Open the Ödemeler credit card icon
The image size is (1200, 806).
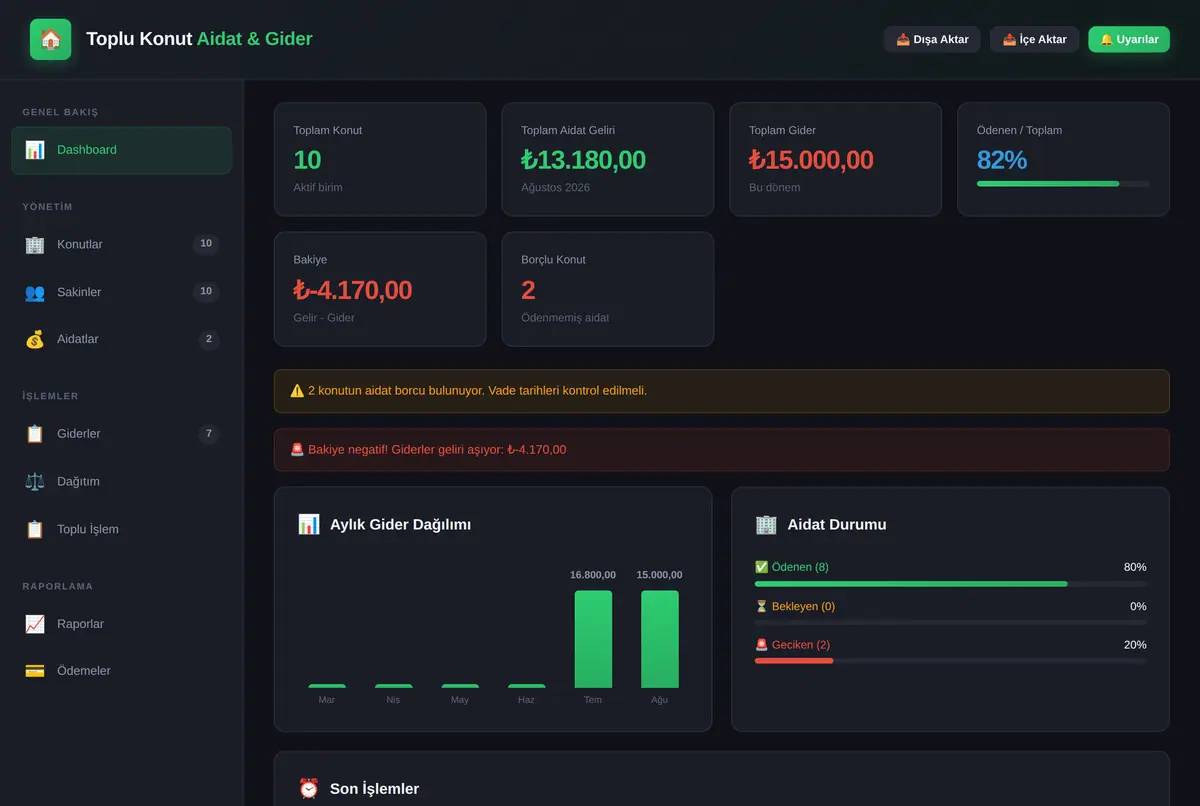tap(35, 671)
